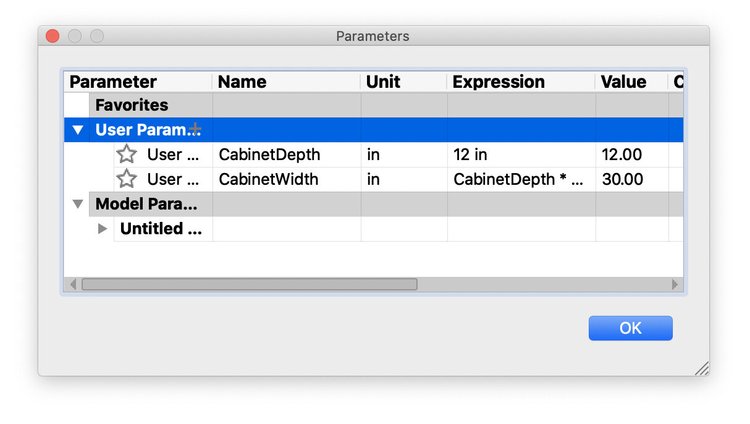Expand the Untitled model entry
This screenshot has width=750, height=424.
point(102,228)
